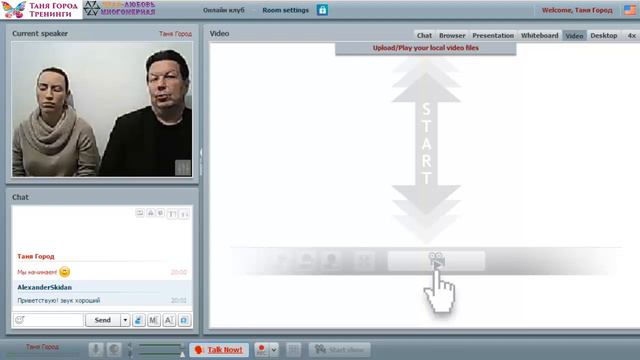Switch to the Presentation tab
Viewport: 640px width, 360px height.
click(x=493, y=36)
